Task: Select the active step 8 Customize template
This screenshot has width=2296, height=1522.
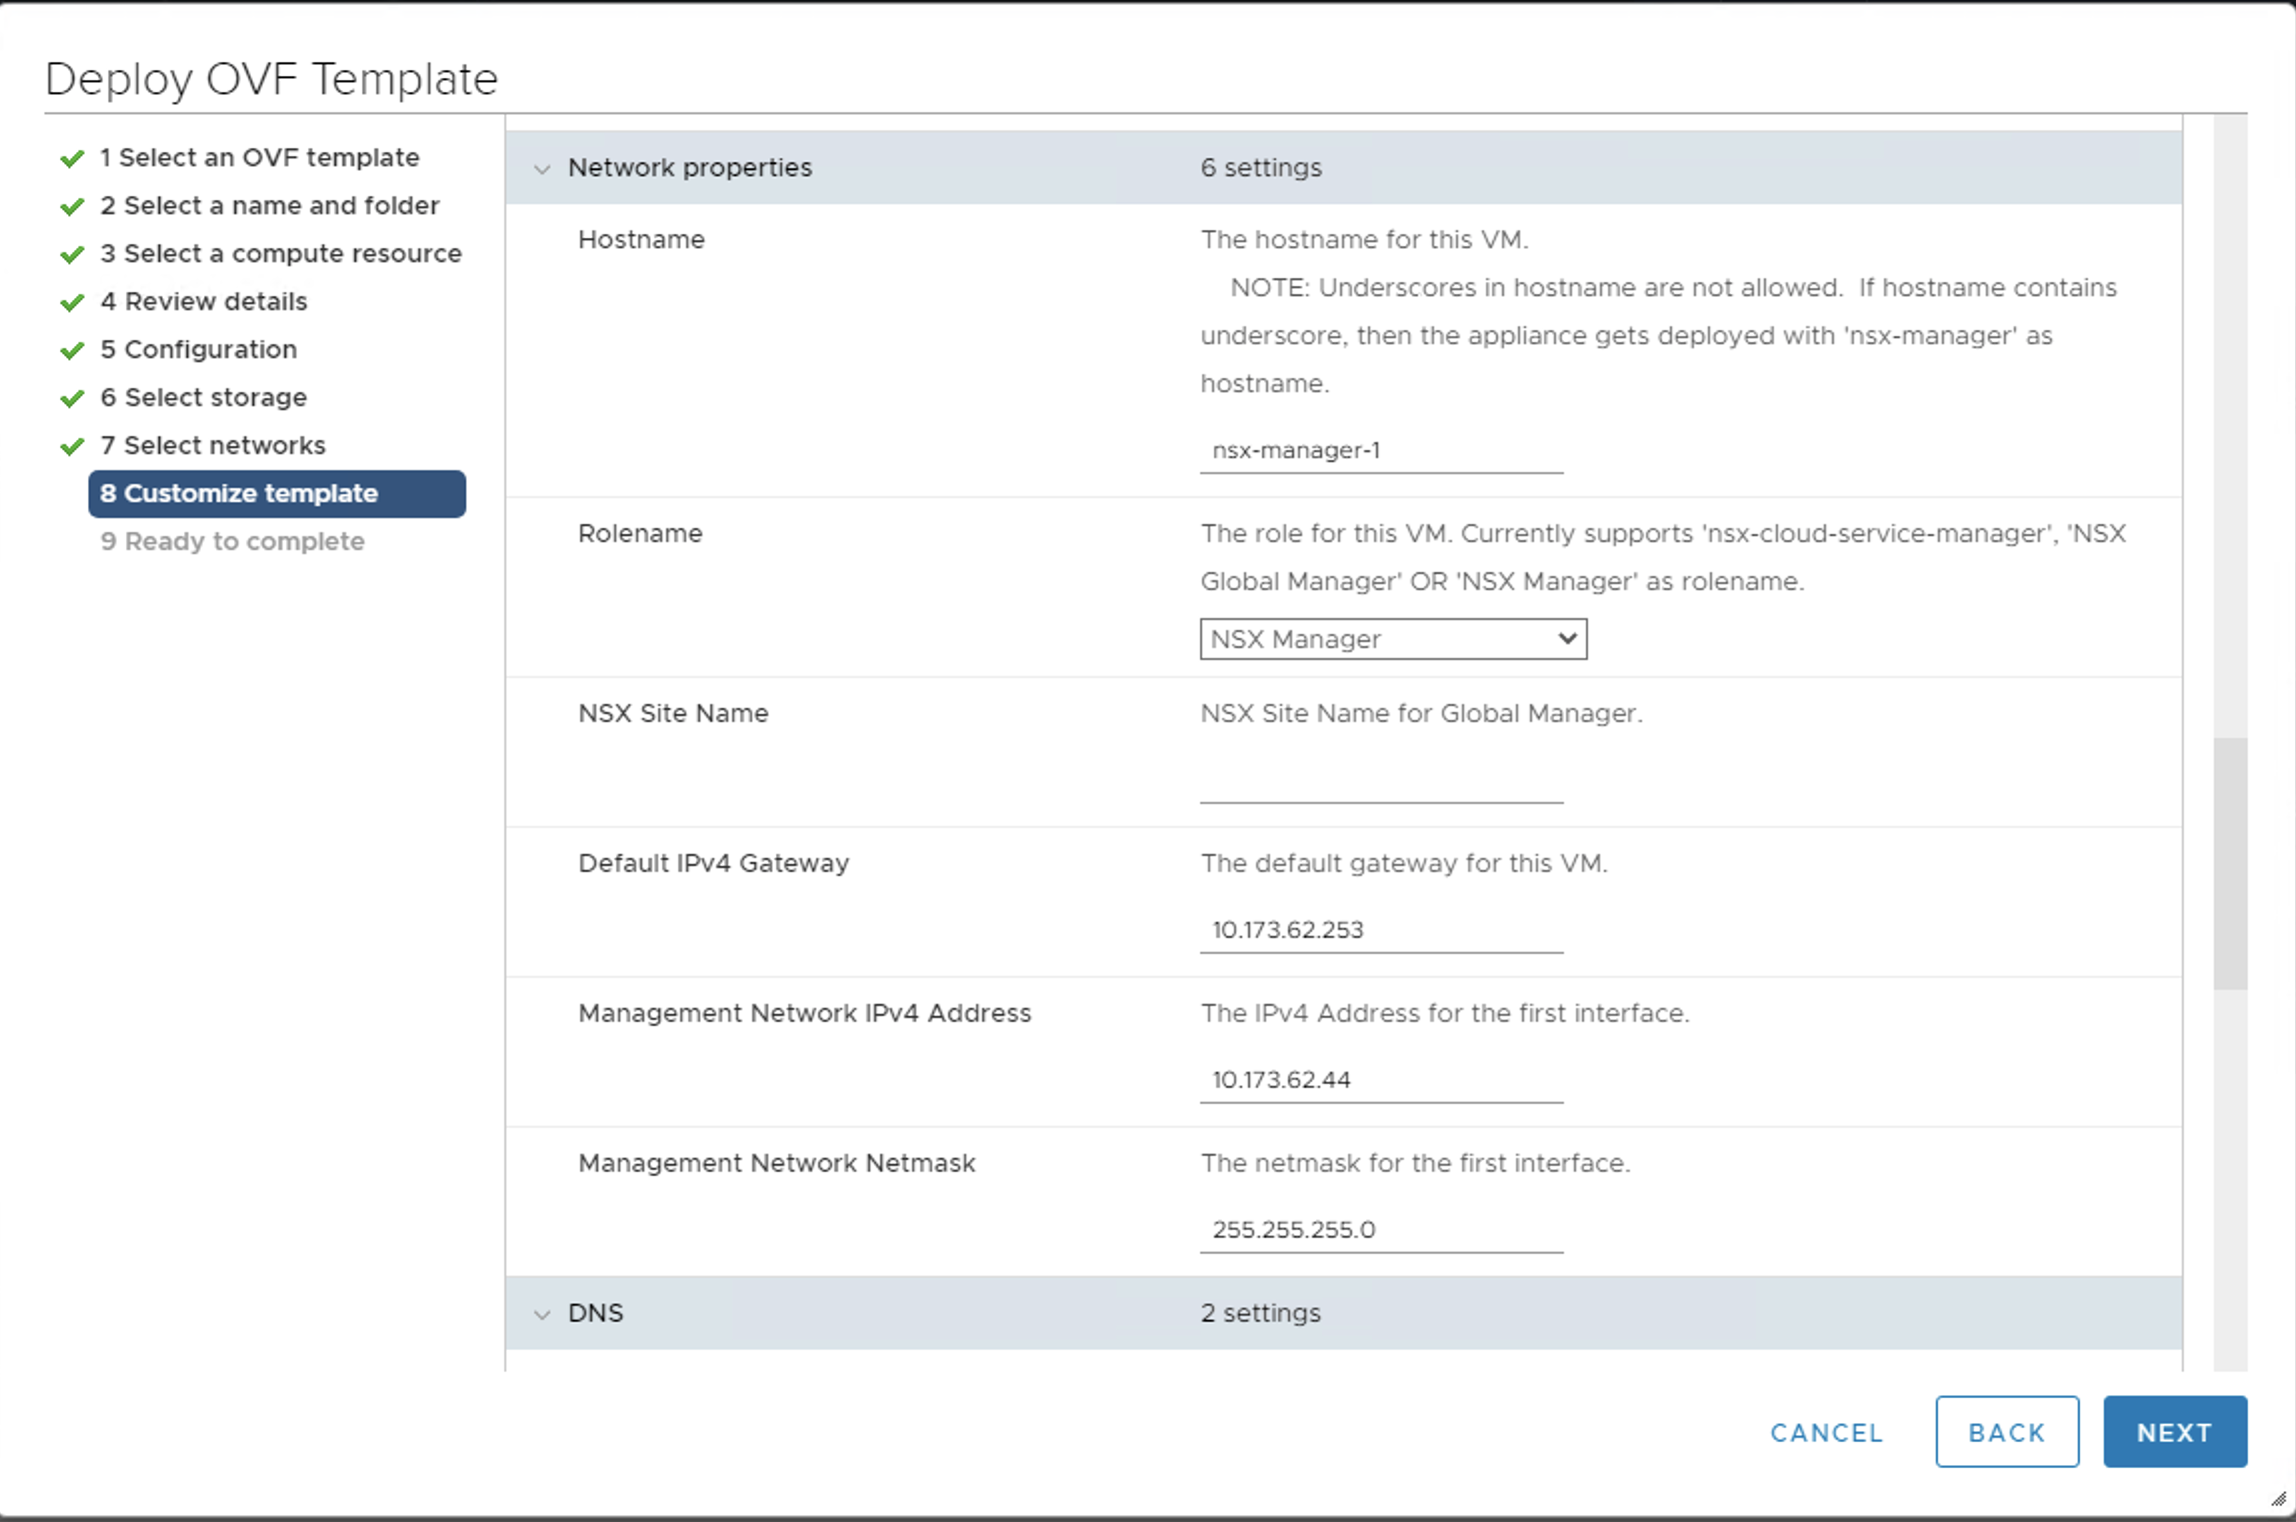Action: pos(277,494)
